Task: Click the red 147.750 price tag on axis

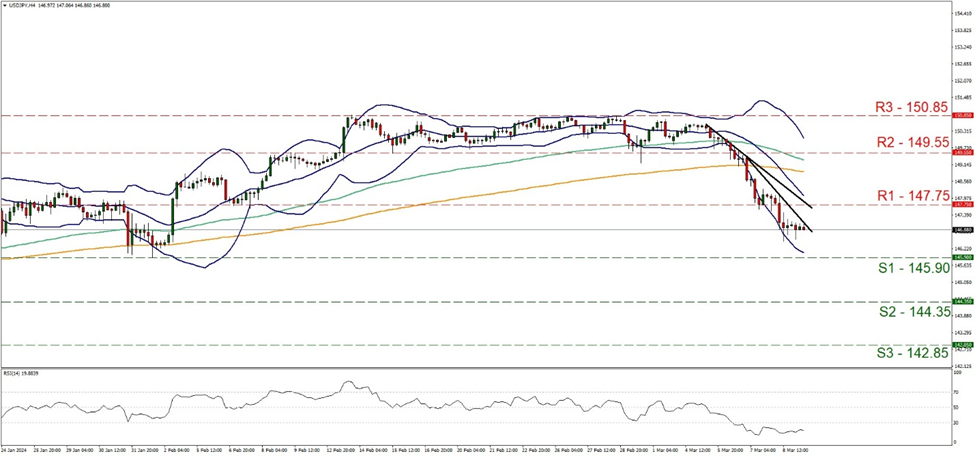Action: (x=962, y=205)
